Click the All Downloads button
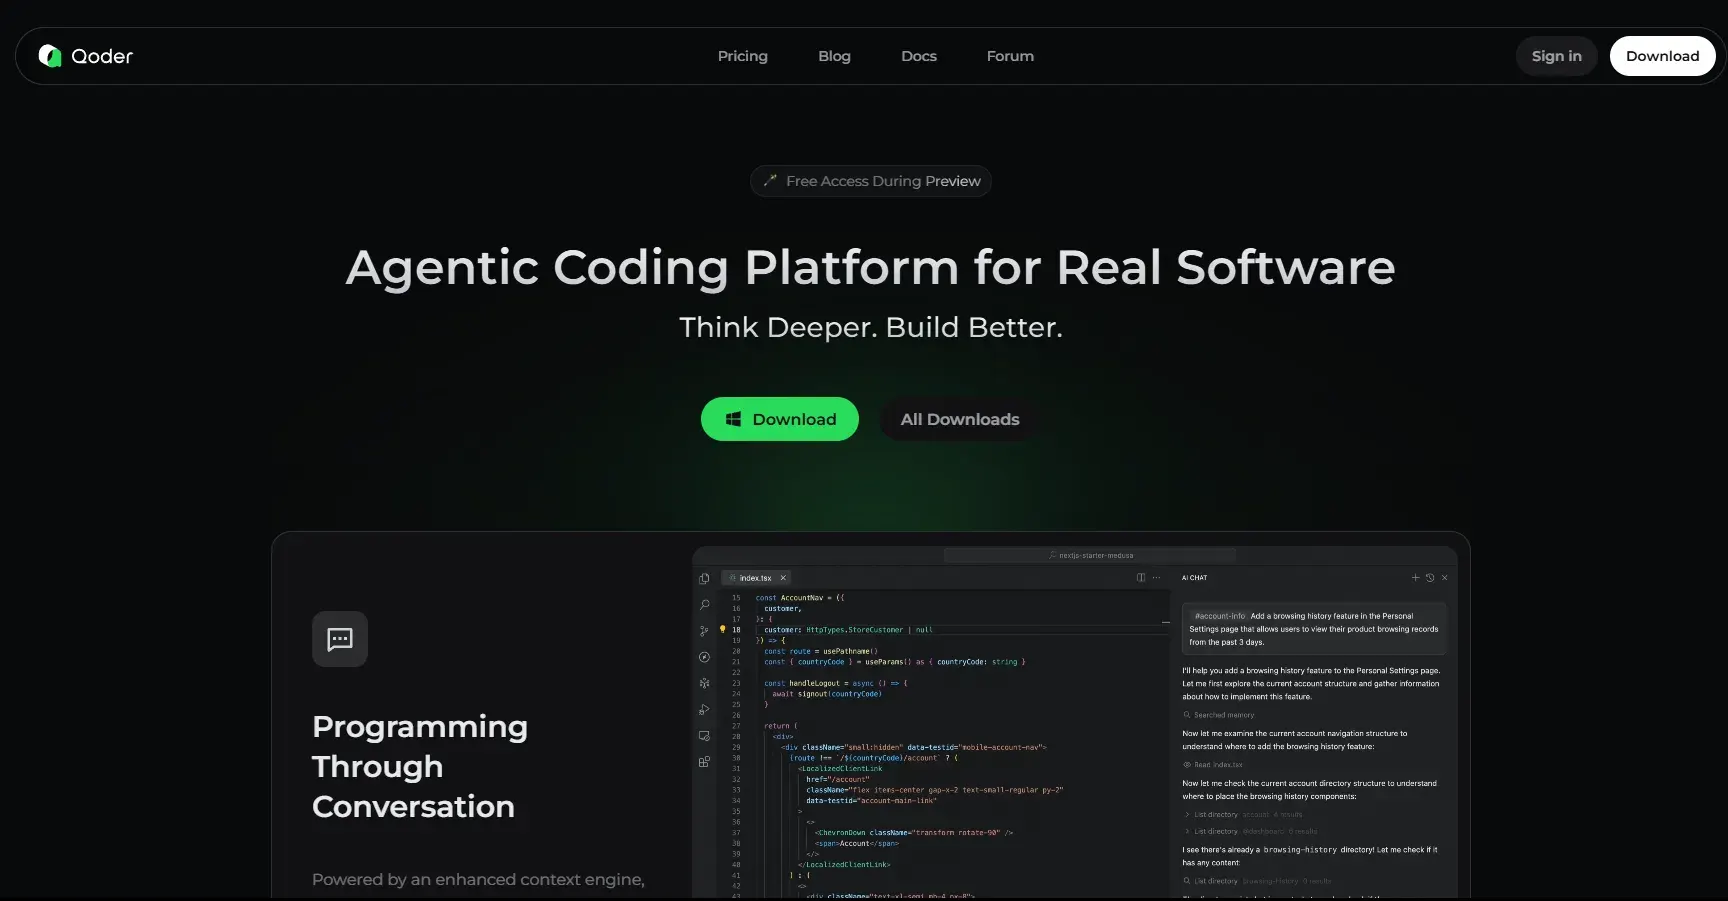The image size is (1728, 901). (x=959, y=420)
